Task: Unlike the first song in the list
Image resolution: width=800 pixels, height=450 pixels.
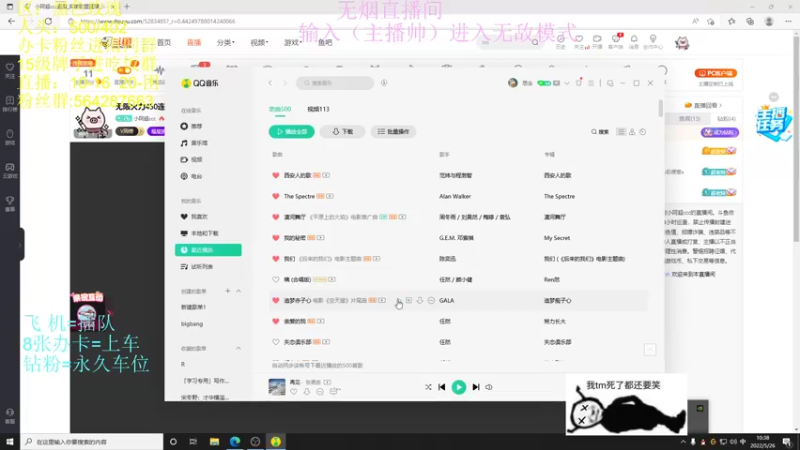Action: 276,175
